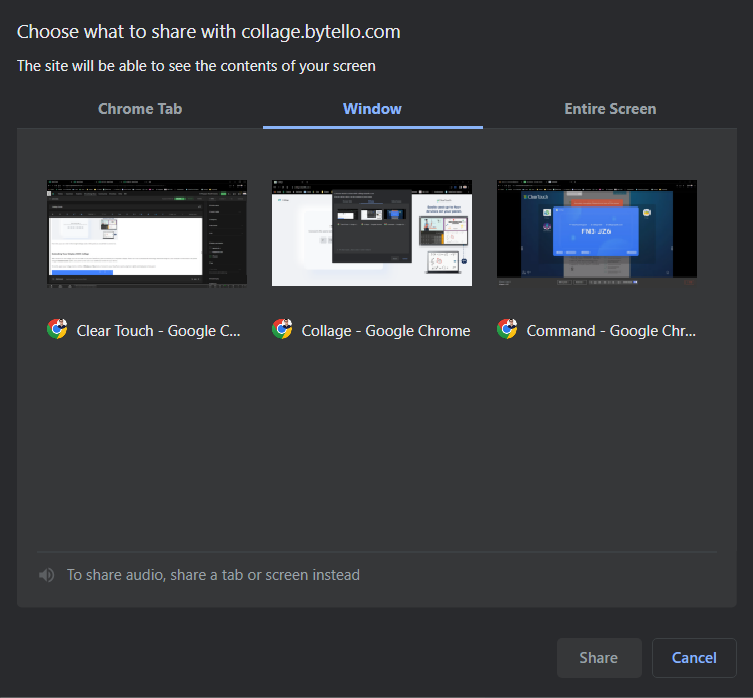Select the Command window thumbnail

596,233
